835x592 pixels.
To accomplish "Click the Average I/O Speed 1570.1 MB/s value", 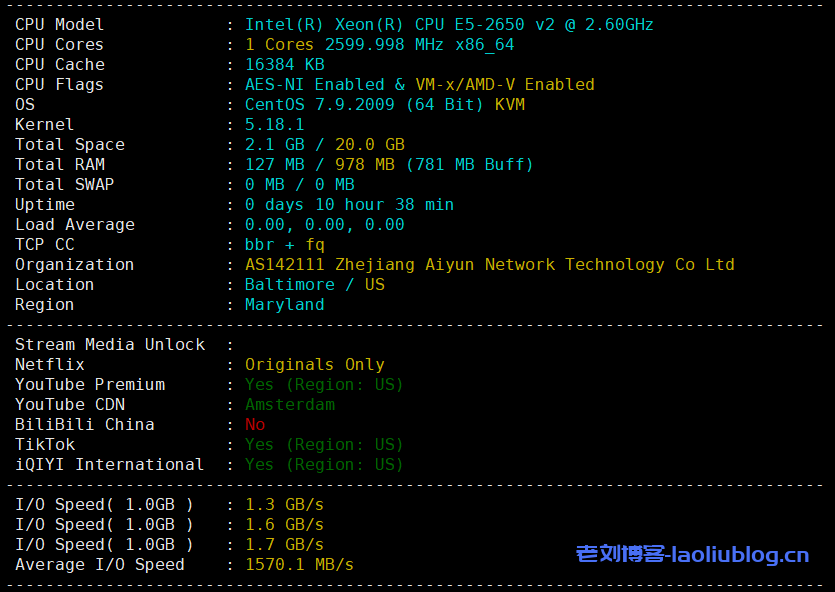I will coord(299,564).
